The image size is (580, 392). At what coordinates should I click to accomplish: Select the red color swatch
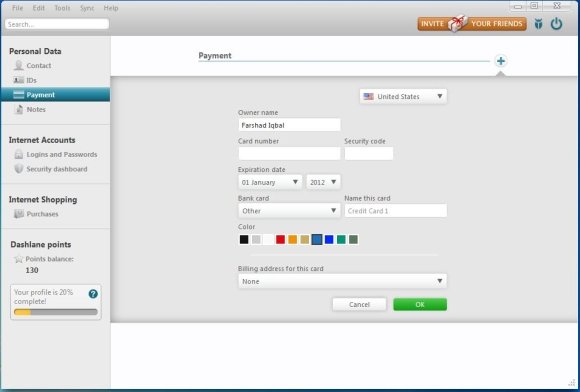(x=280, y=240)
